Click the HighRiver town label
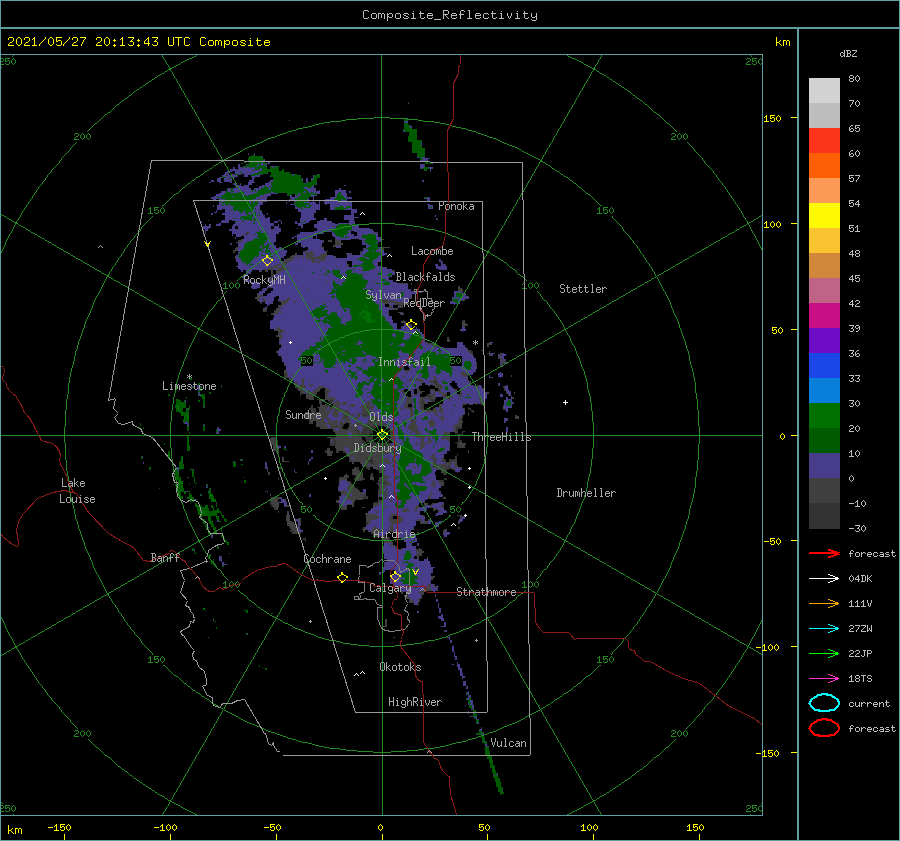 [415, 702]
